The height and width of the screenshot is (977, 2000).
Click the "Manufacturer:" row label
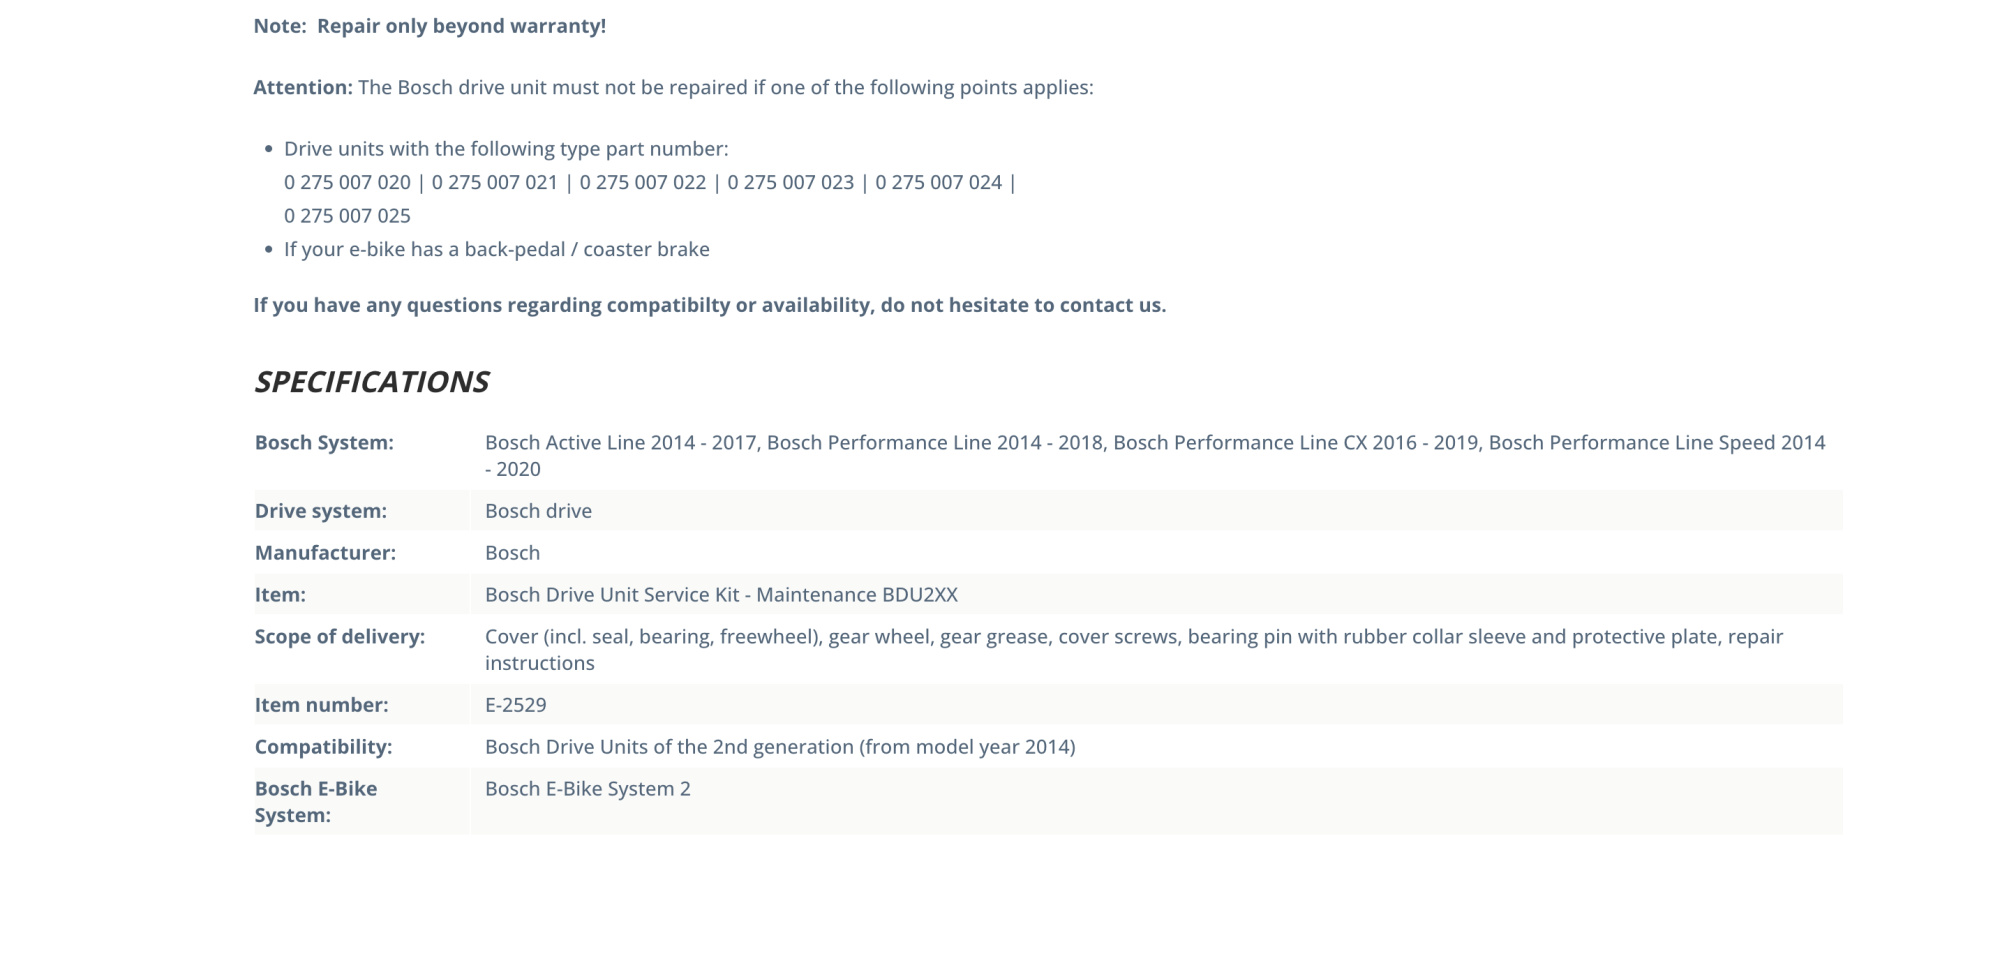point(325,553)
